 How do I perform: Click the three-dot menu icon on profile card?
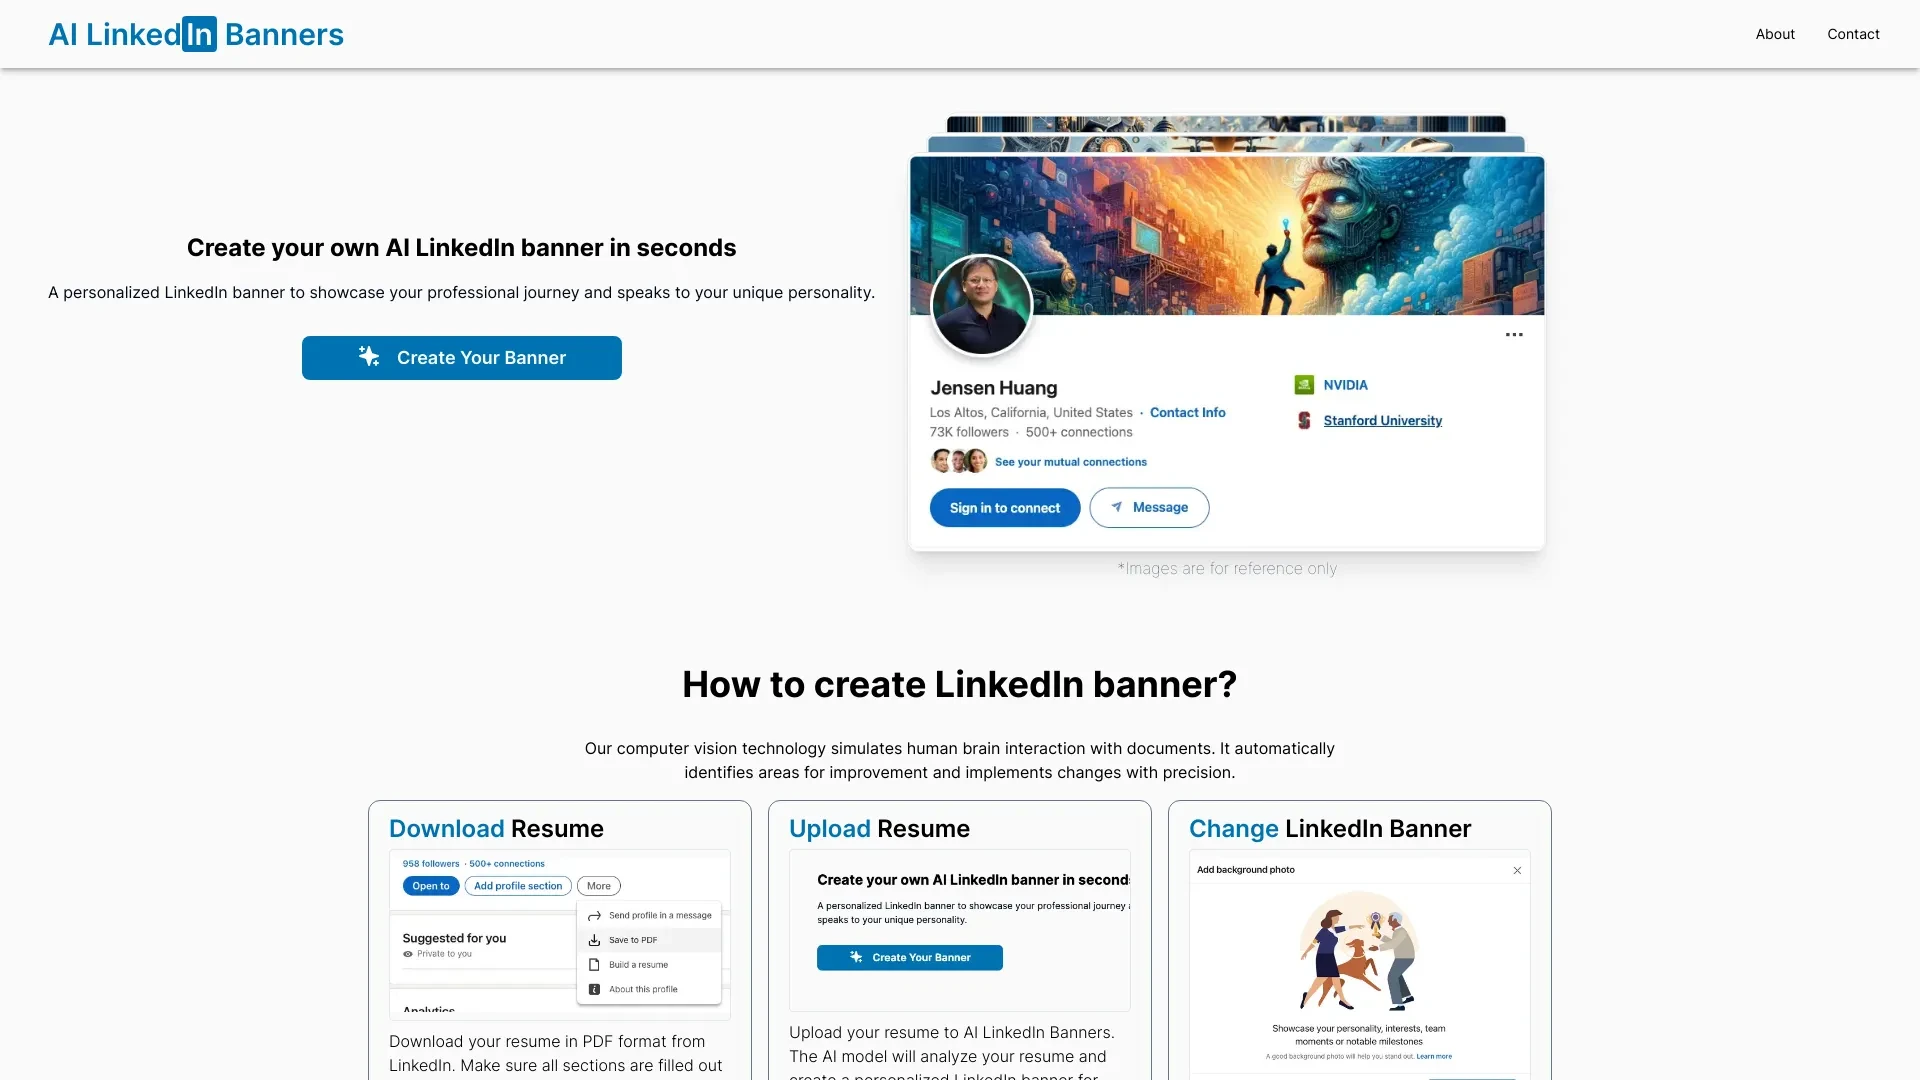click(x=1514, y=334)
